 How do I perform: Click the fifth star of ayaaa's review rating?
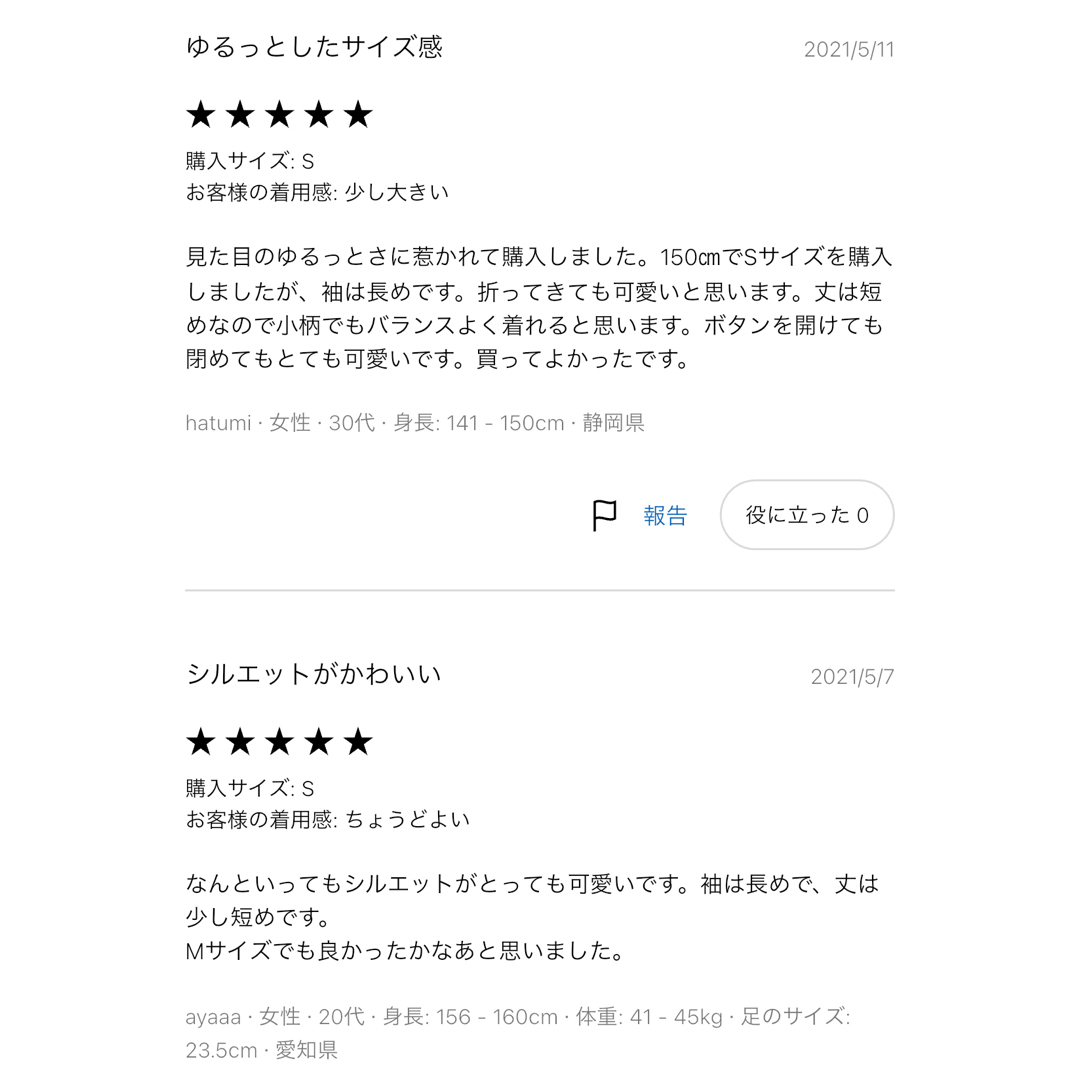click(x=358, y=742)
